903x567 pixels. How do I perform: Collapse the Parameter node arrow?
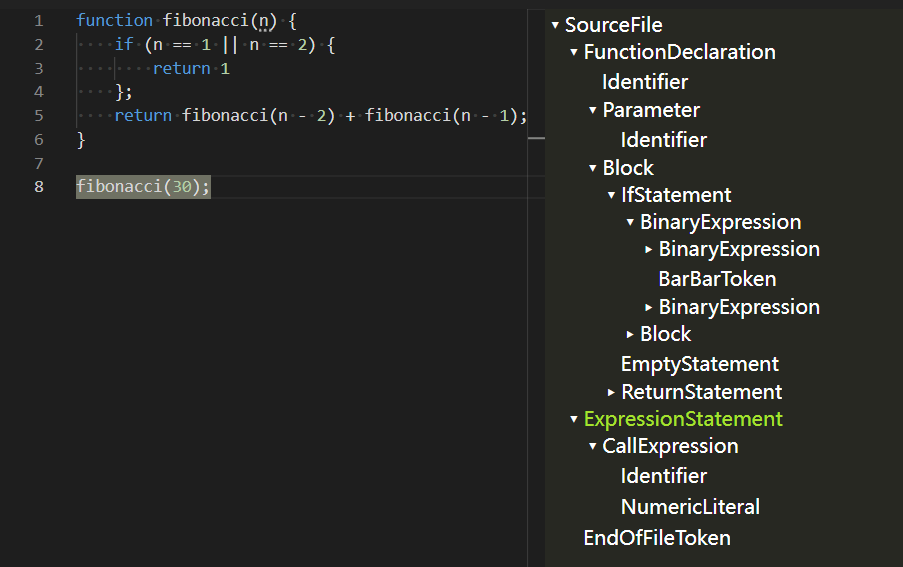pyautogui.click(x=593, y=110)
